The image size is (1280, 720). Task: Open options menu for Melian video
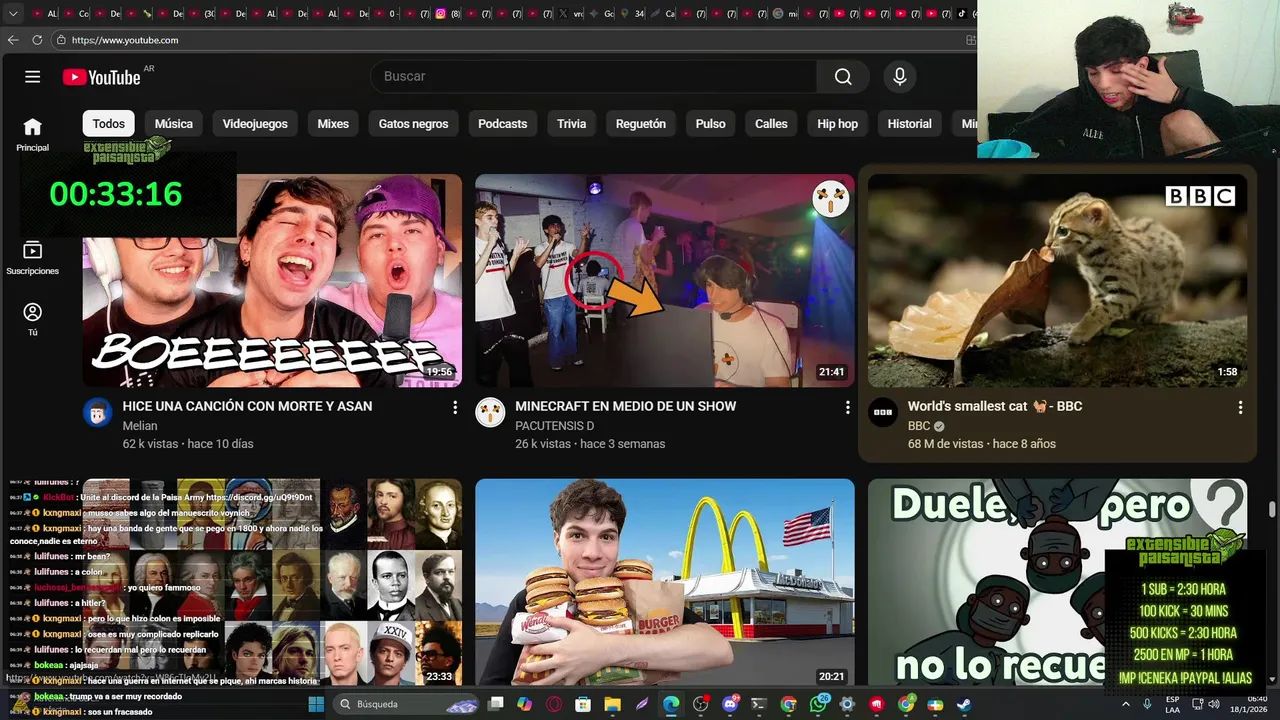(x=455, y=408)
